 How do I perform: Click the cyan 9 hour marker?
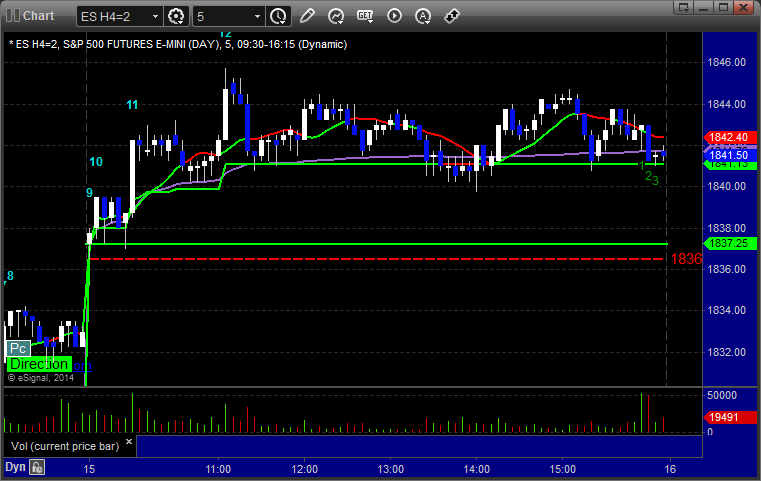coord(89,193)
